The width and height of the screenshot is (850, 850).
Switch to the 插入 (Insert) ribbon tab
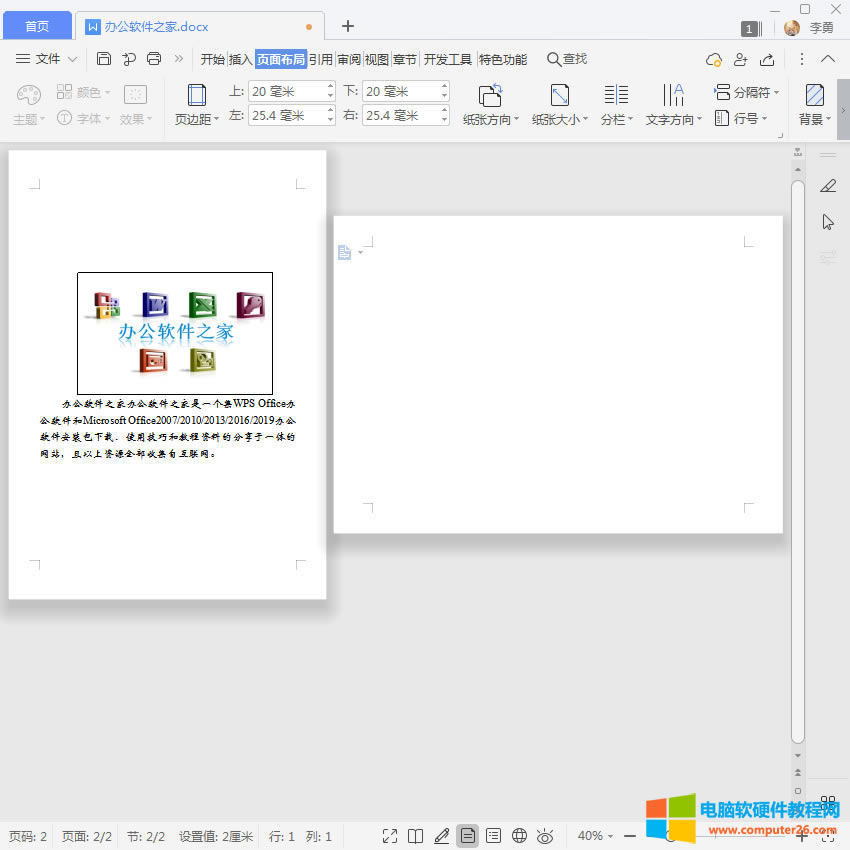[240, 59]
